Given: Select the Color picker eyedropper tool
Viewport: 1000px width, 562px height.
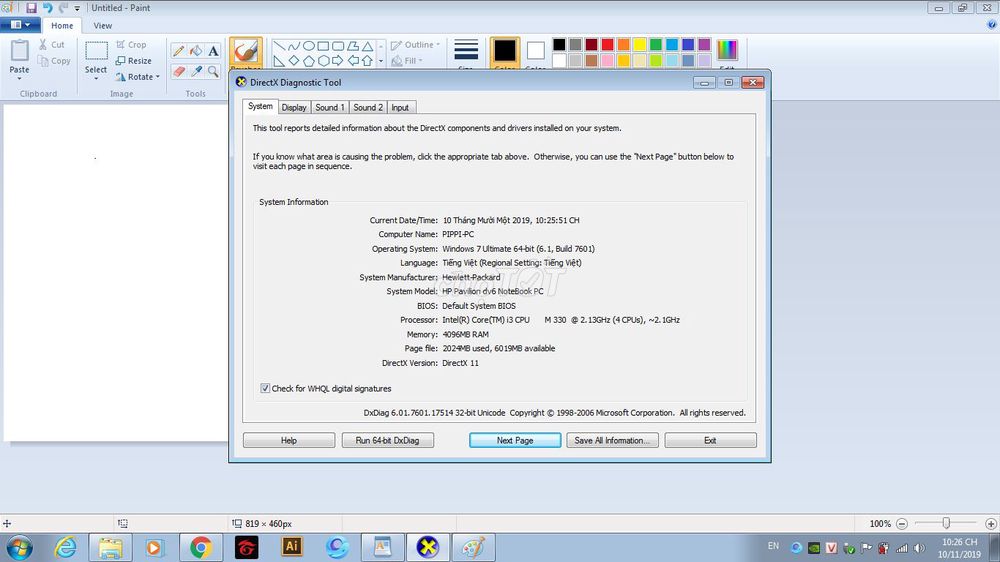Looking at the screenshot, I should pos(196,71).
